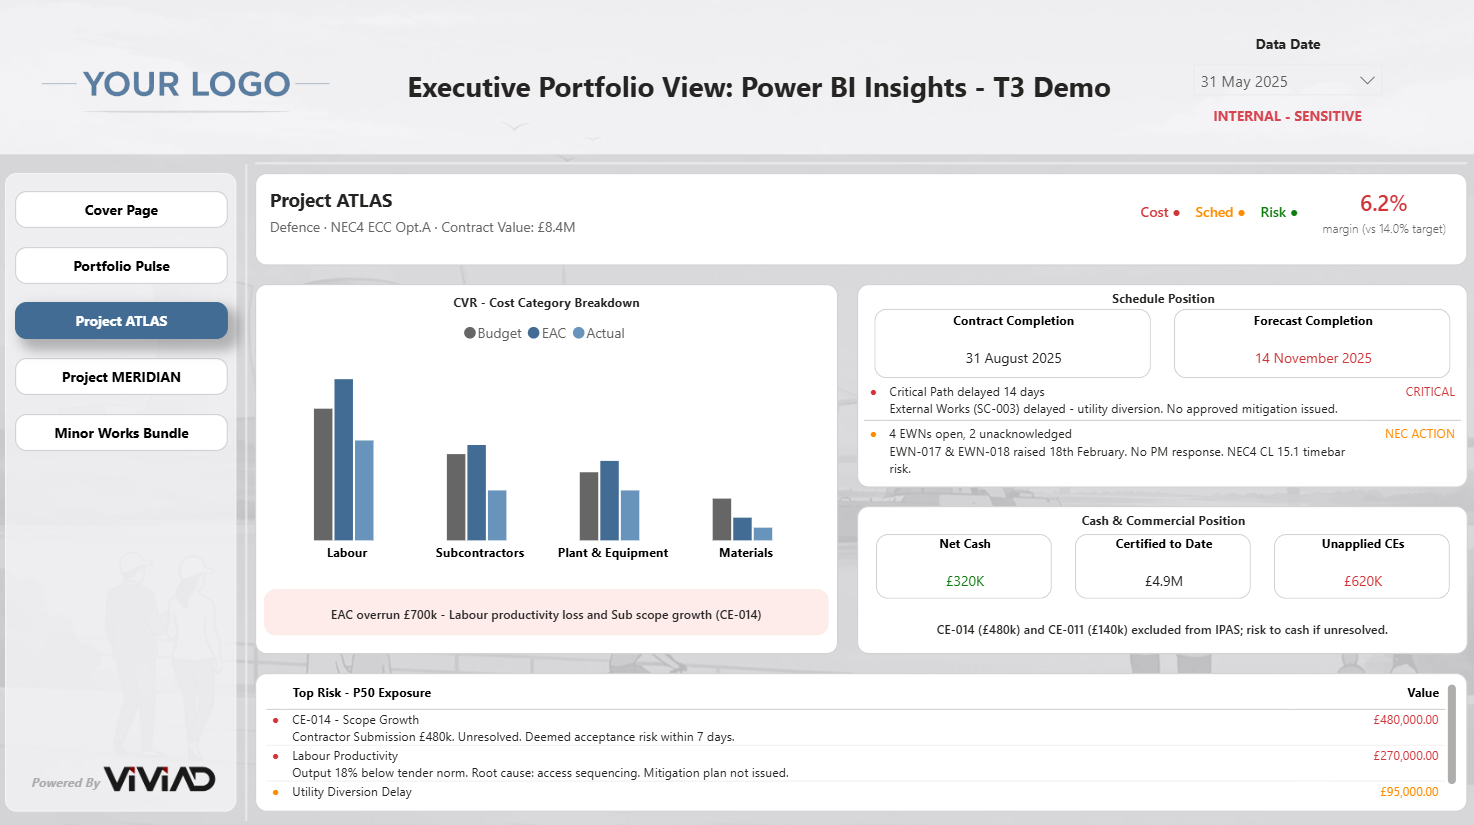The width and height of the screenshot is (1474, 825).
Task: Open the Data Date dropdown chevron
Action: [x=1367, y=81]
